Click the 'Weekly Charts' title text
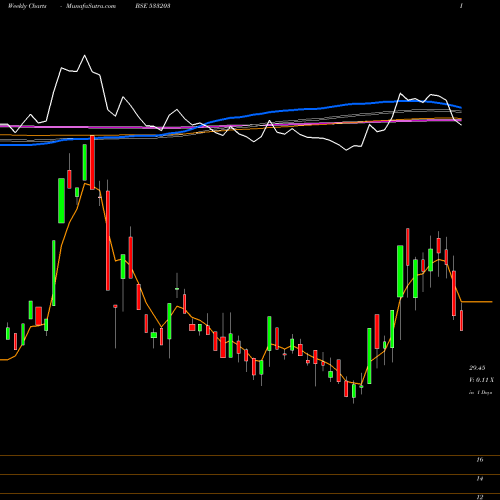500x500 pixels. [x=27, y=6]
